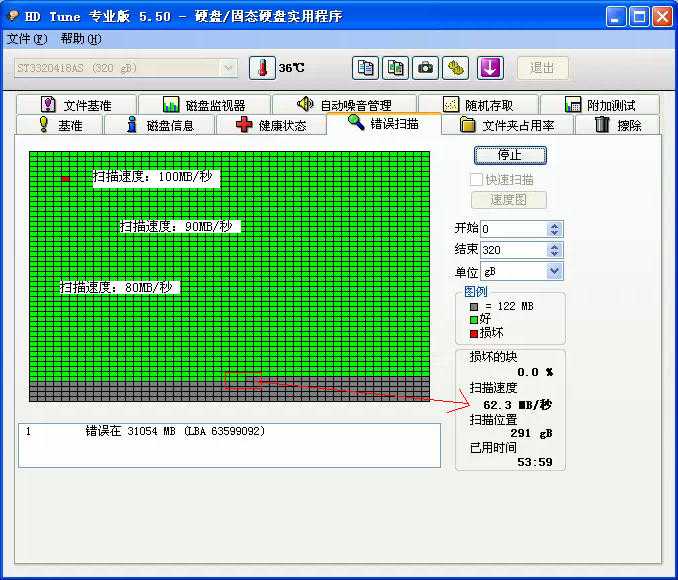Click the red damaged block in scan grid

pyautogui.click(x=66, y=178)
